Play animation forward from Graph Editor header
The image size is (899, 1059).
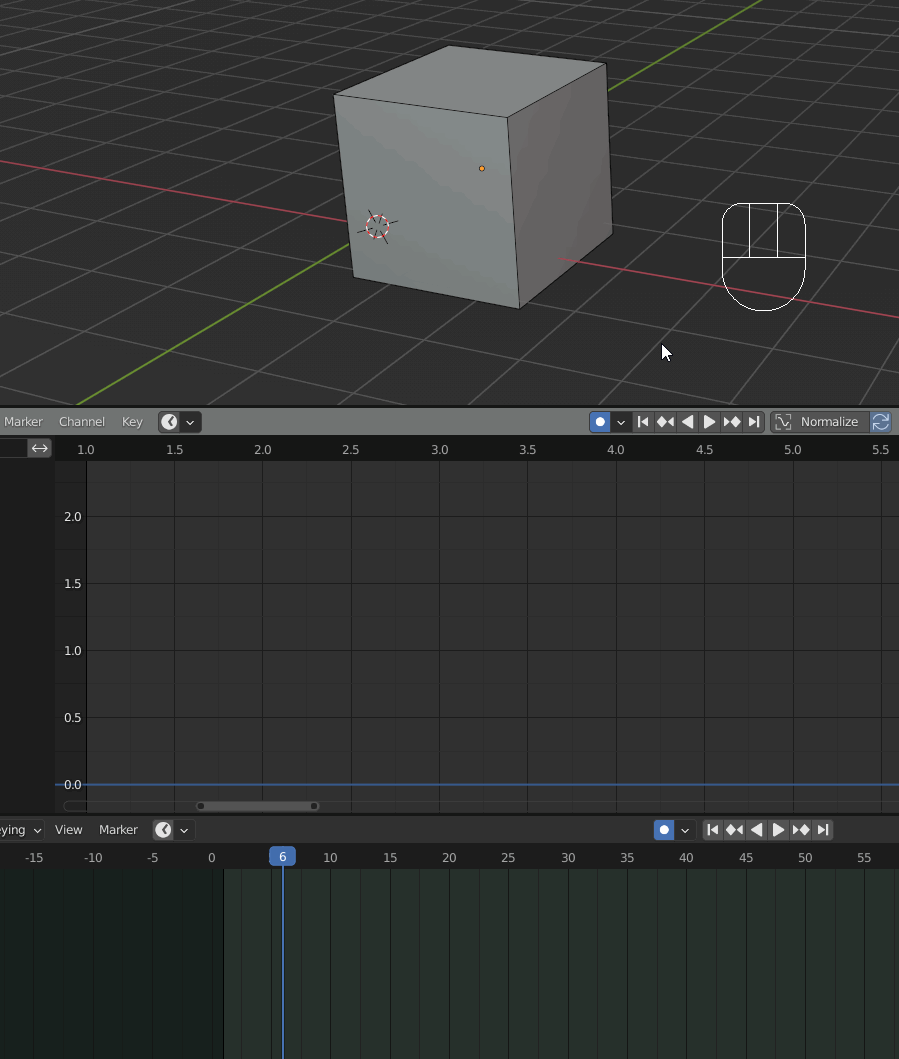tap(710, 421)
